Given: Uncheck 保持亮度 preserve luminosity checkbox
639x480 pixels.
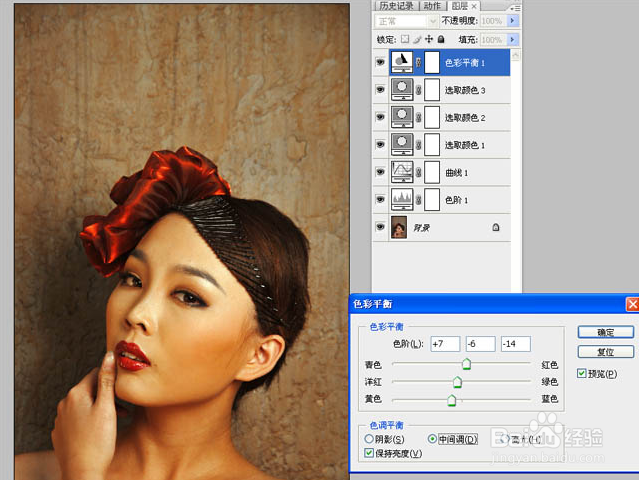Looking at the screenshot, I should [369, 453].
